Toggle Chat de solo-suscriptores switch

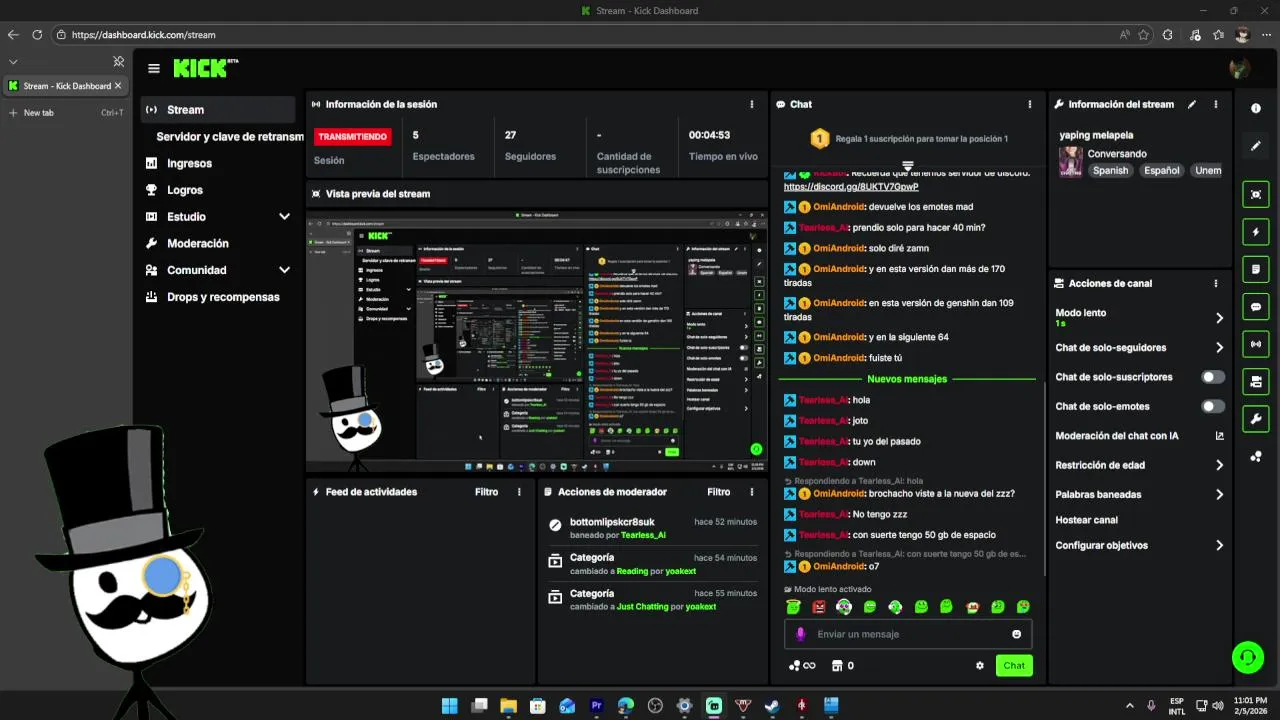click(x=1213, y=377)
